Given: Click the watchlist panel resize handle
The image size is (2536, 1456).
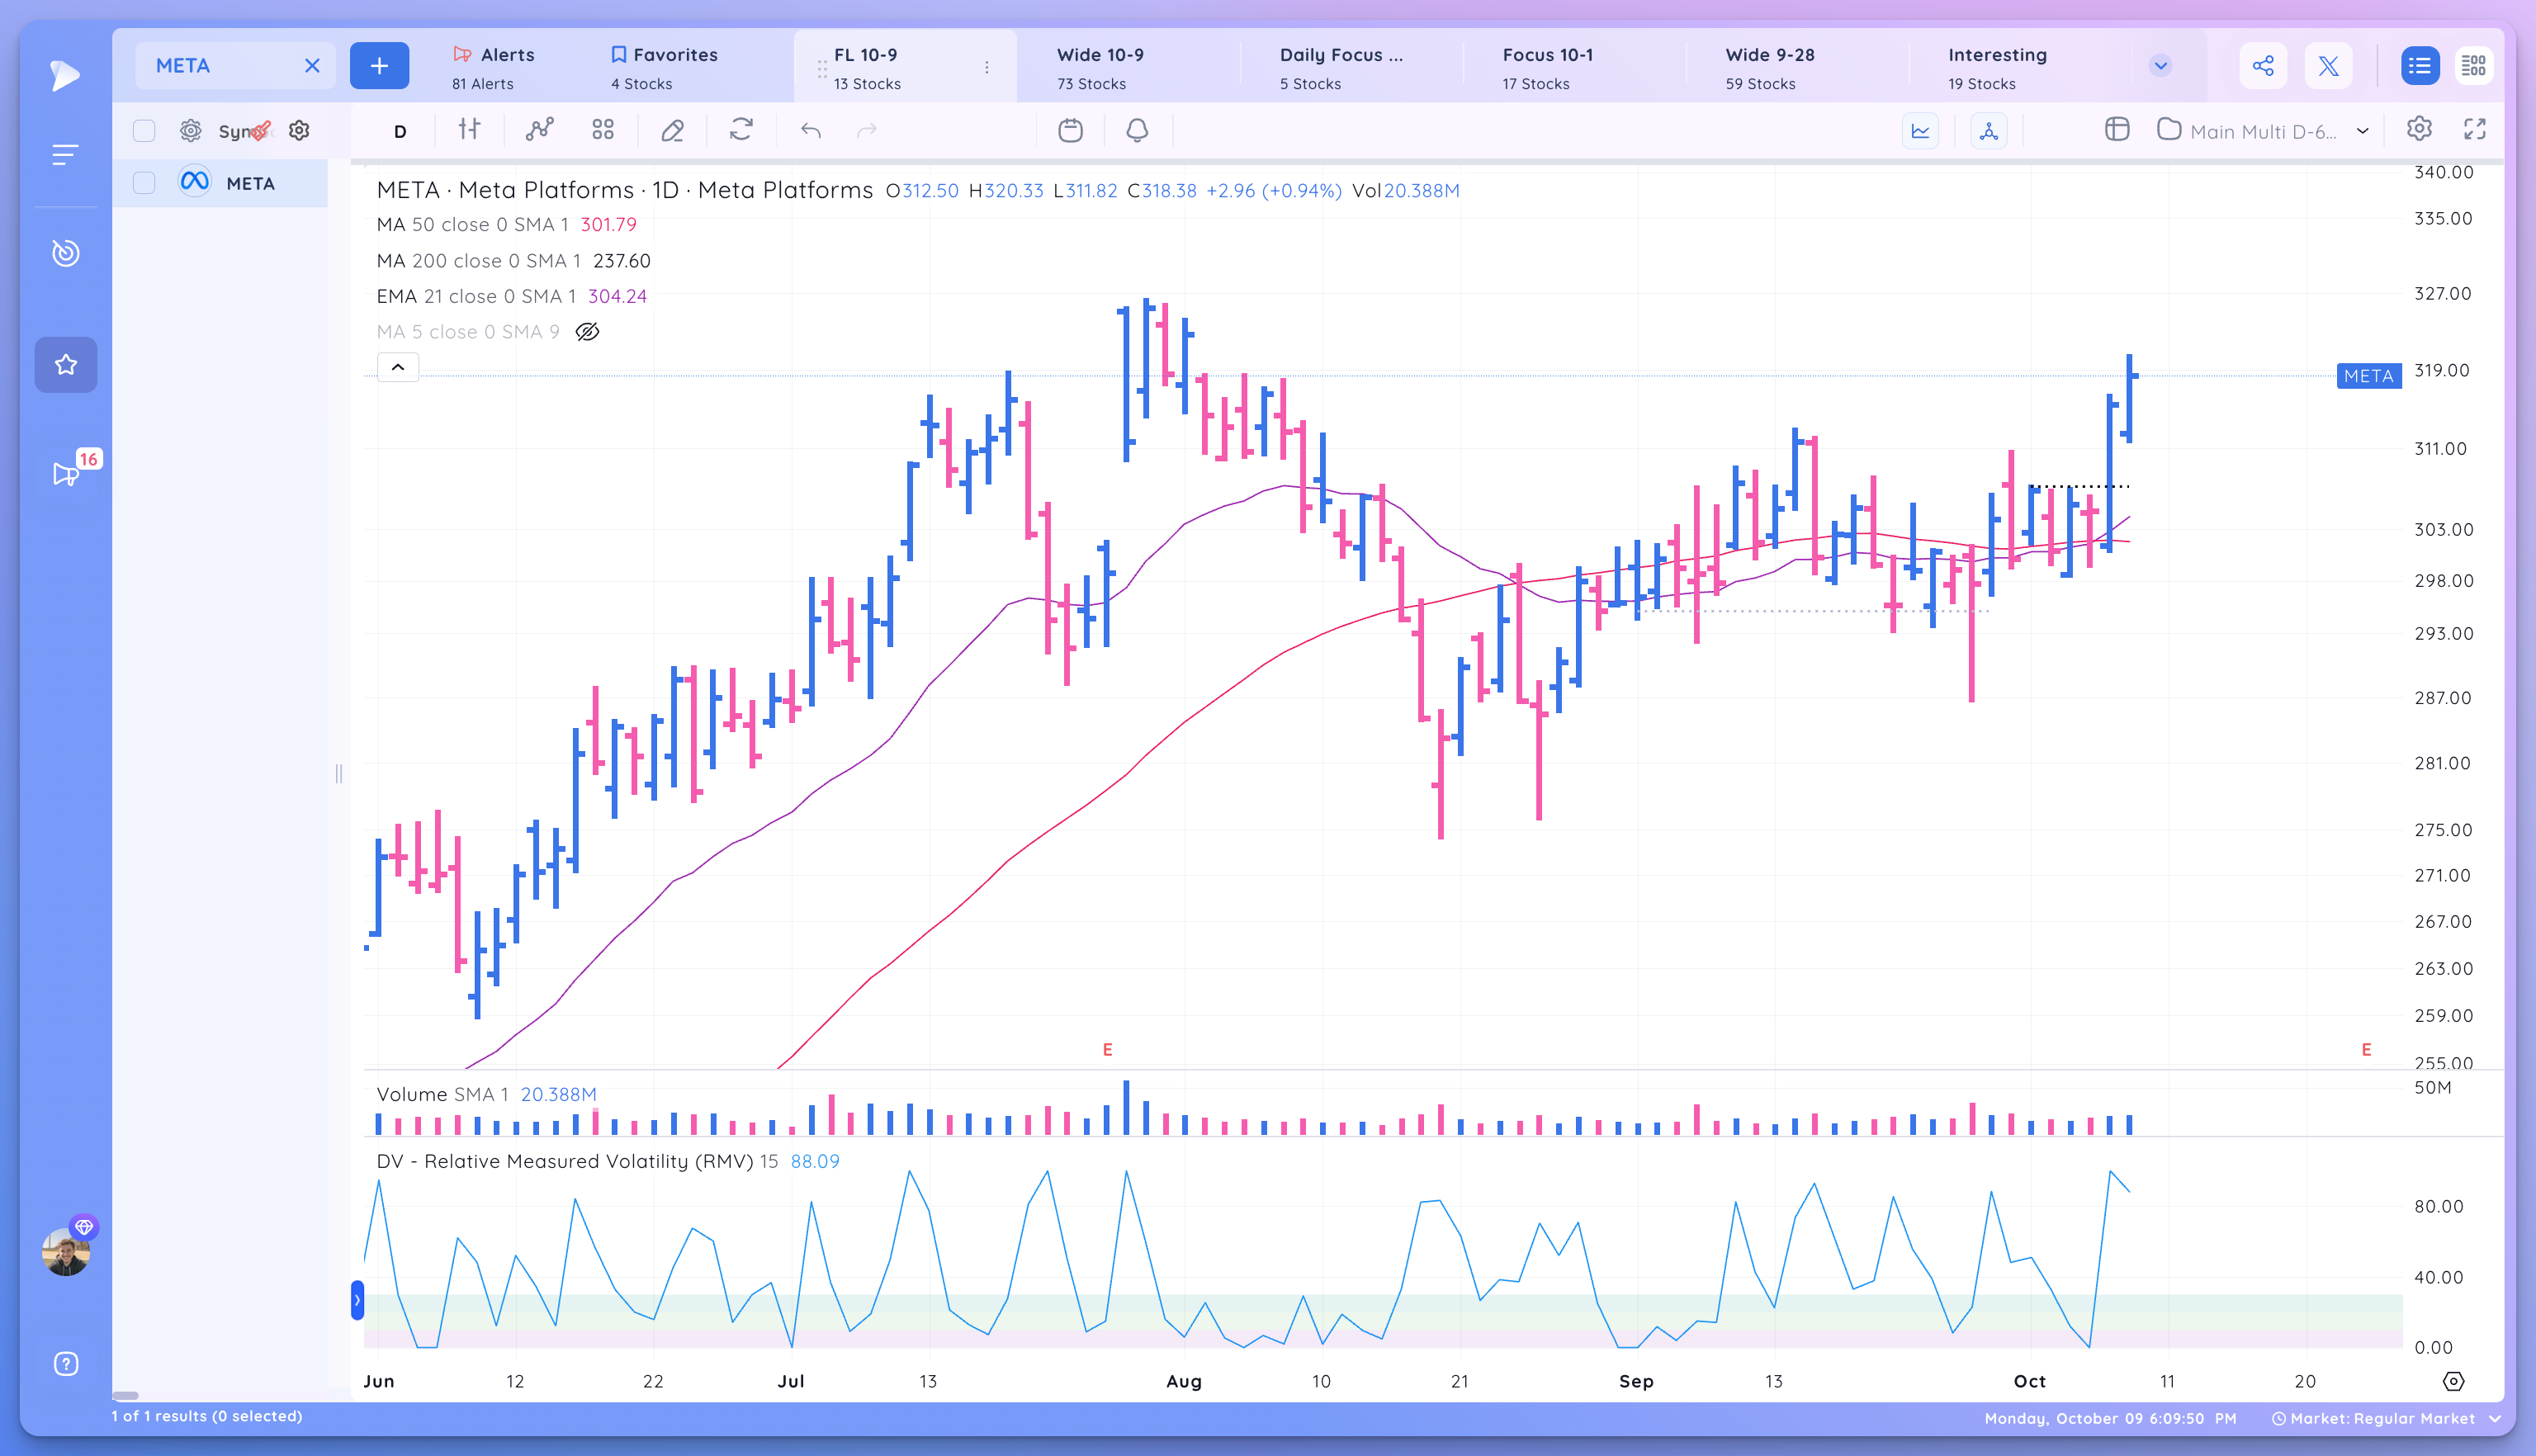Looking at the screenshot, I should [x=339, y=773].
